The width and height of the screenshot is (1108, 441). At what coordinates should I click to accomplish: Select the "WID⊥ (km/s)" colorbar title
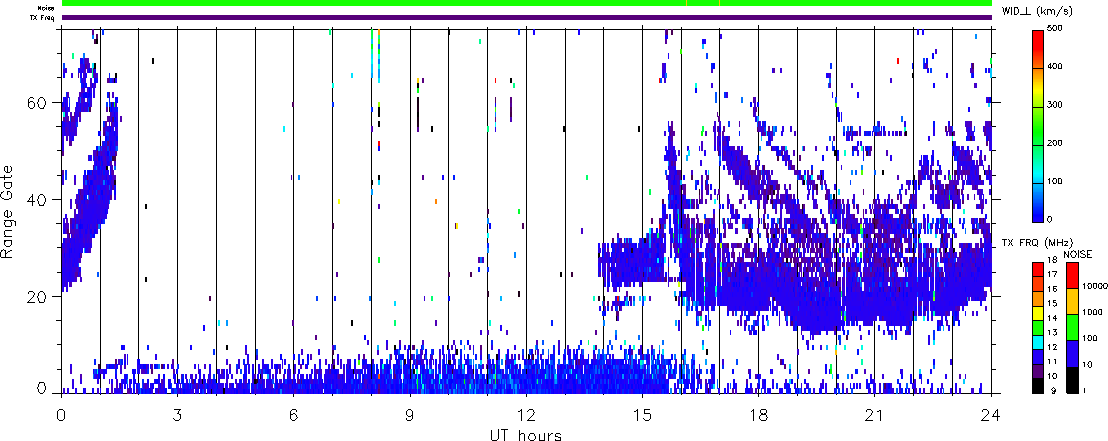point(1037,10)
